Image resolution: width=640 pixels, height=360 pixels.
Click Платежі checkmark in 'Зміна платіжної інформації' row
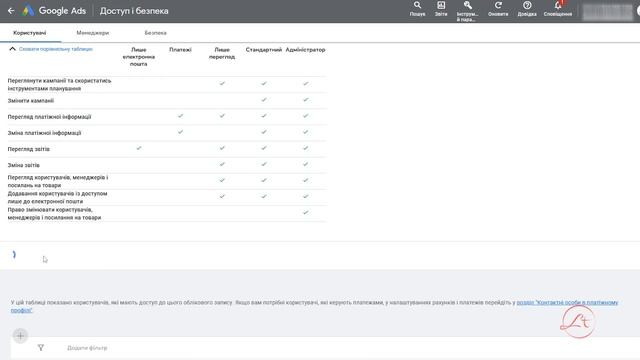tap(180, 132)
